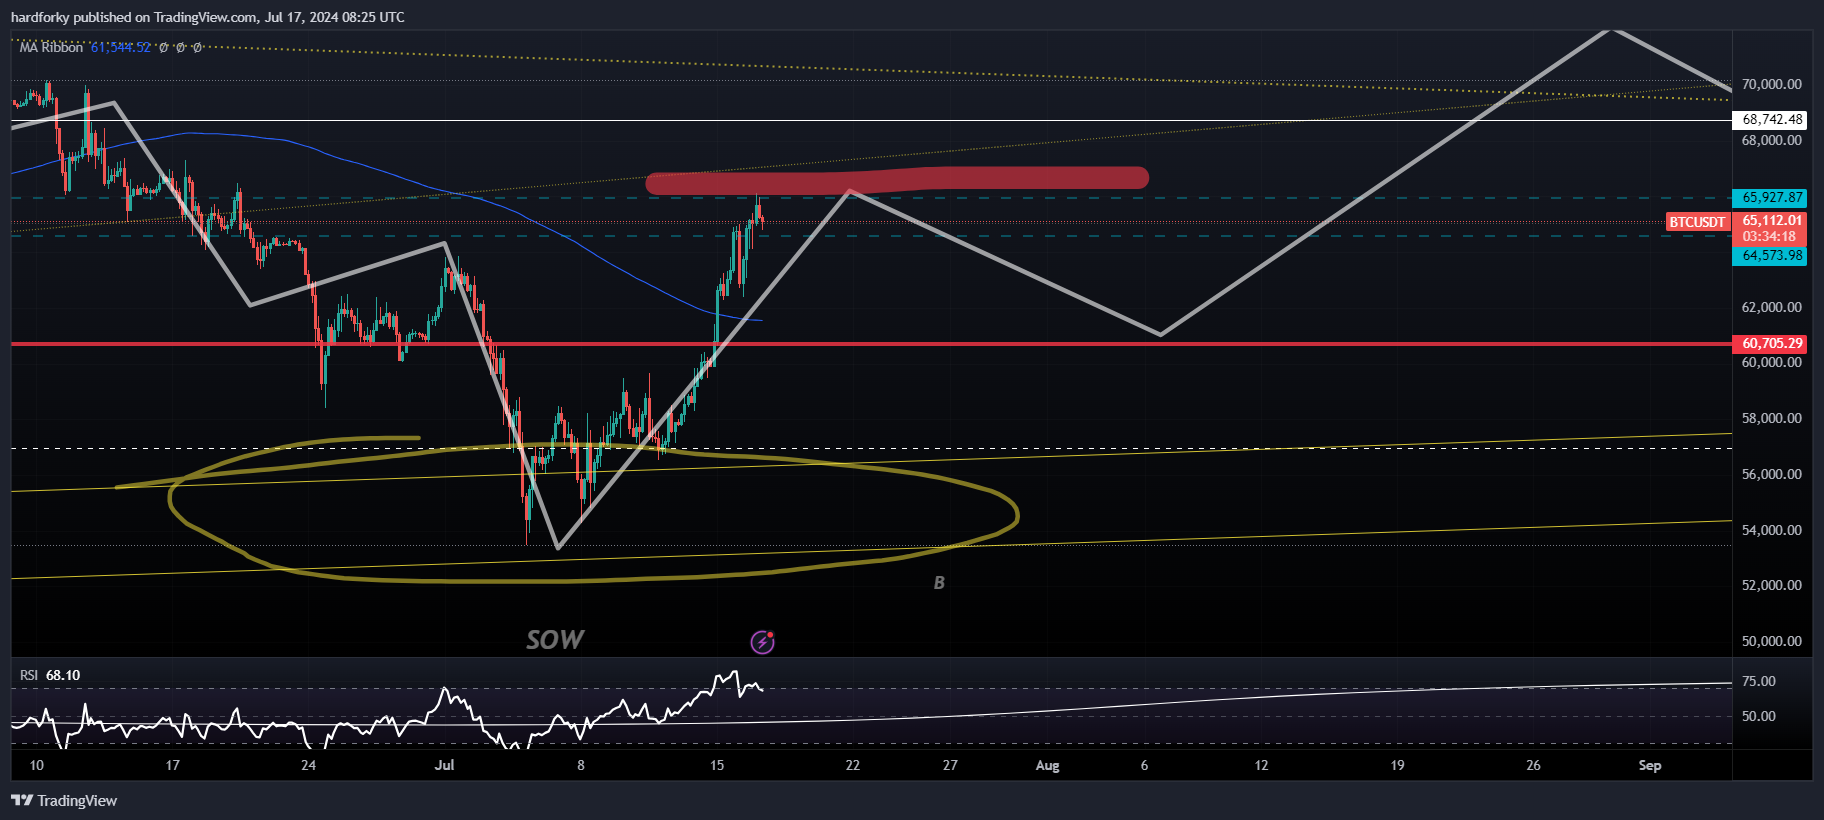
Task: Click the Sep date label on the time axis
Action: (1650, 766)
